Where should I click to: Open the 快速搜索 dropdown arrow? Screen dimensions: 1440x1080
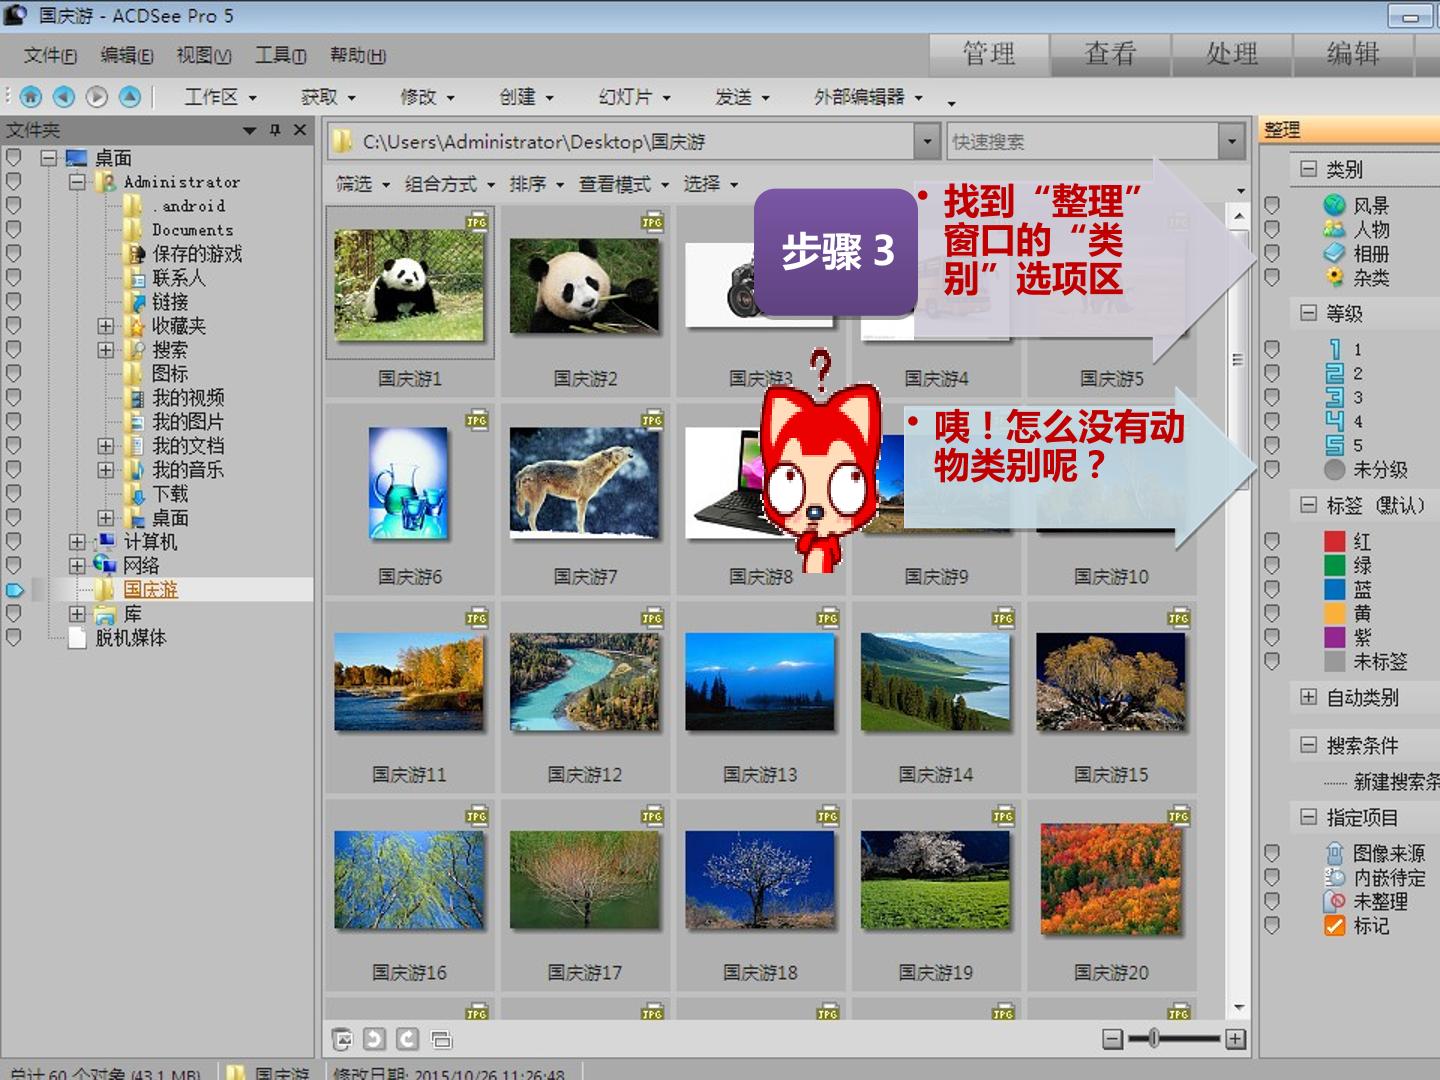click(1232, 141)
